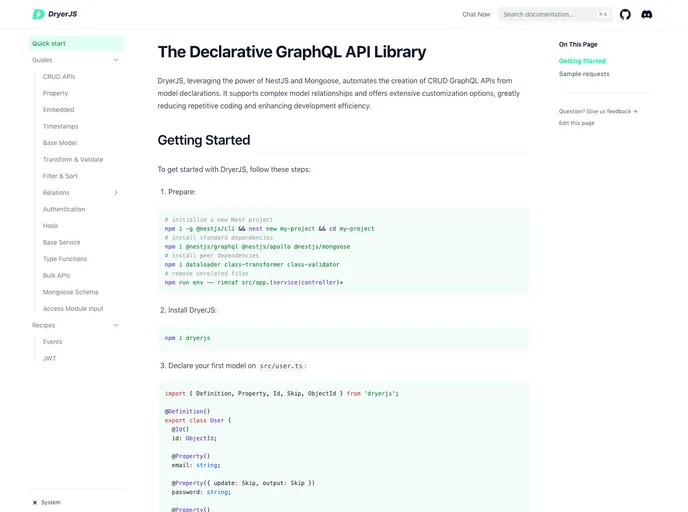Open the System theme selector
688x512 pixels.
(x=47, y=502)
